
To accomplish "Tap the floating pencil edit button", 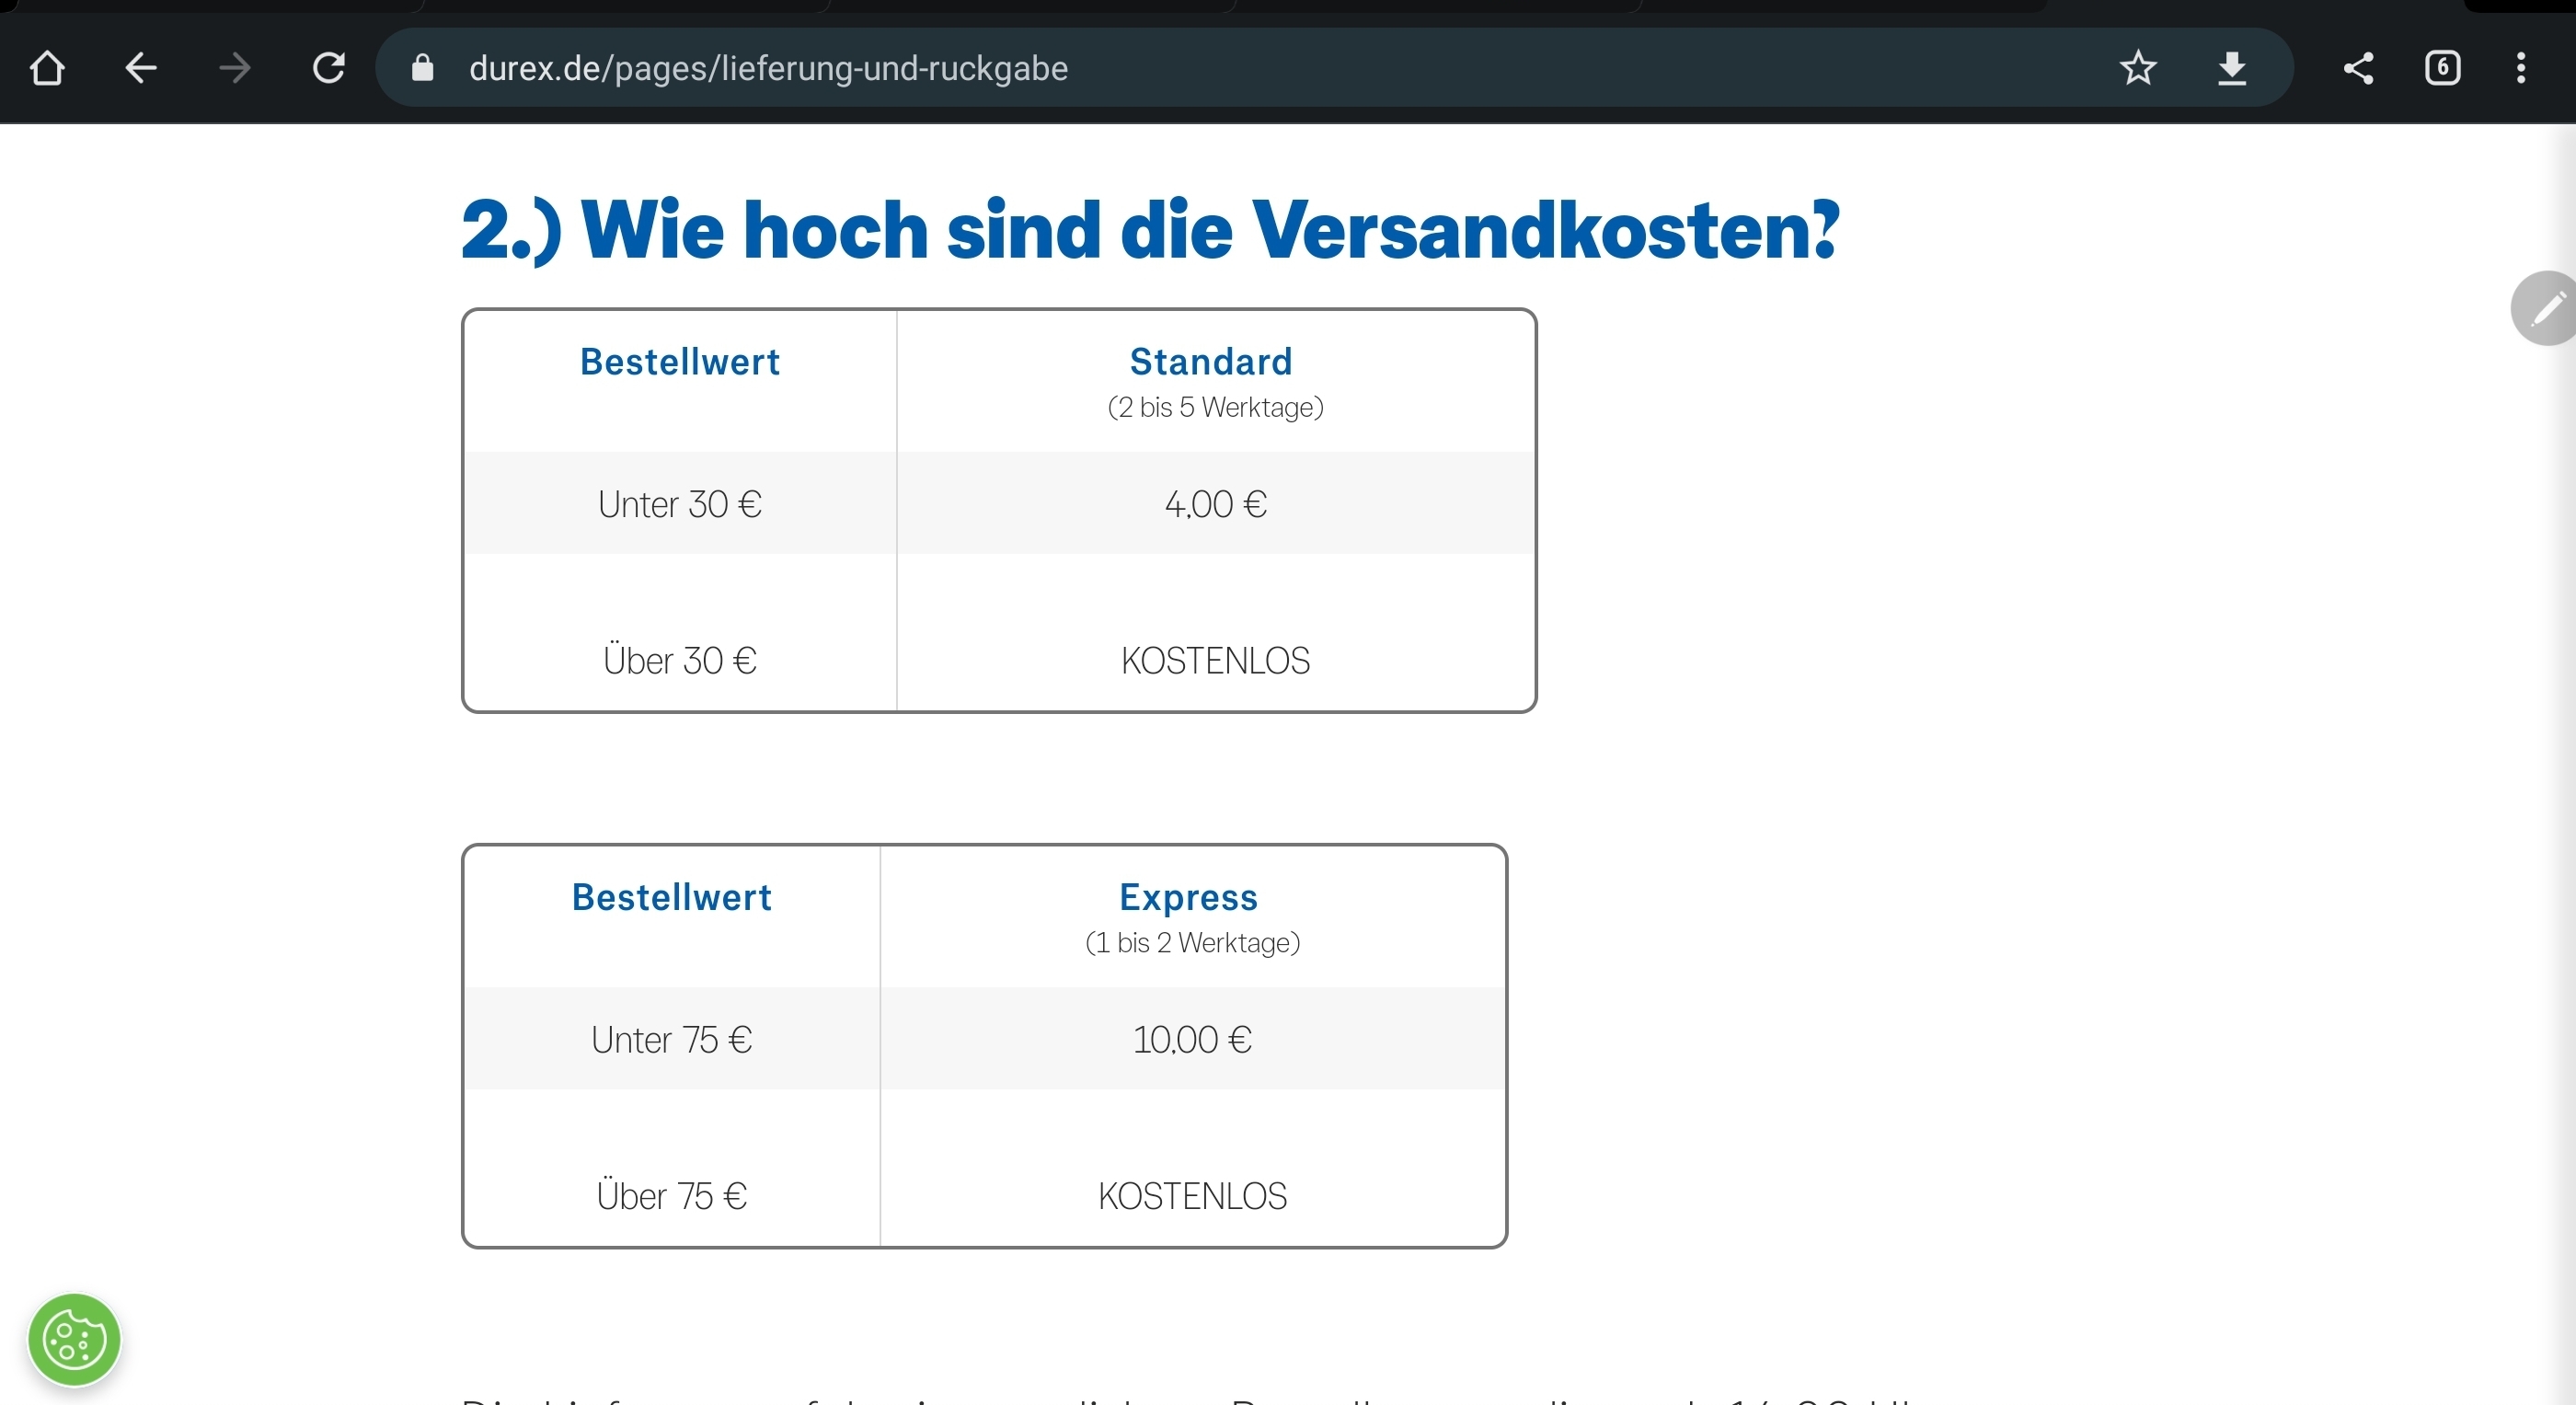I will click(x=2546, y=308).
